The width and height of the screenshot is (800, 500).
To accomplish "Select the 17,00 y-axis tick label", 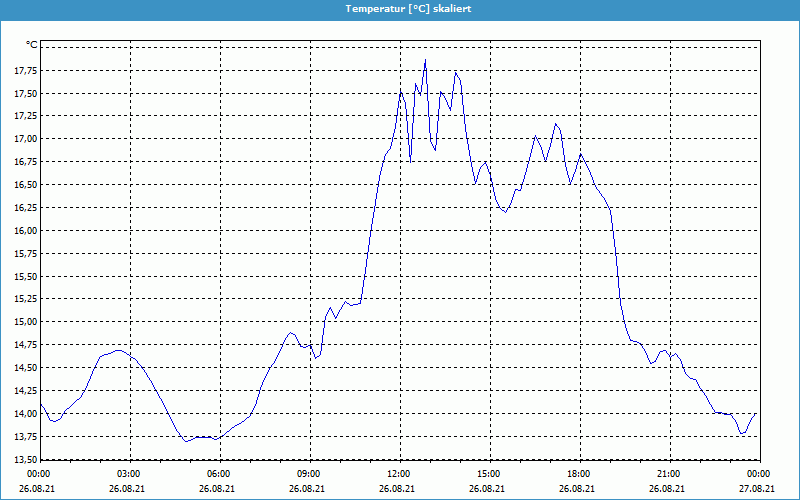I will pos(25,139).
